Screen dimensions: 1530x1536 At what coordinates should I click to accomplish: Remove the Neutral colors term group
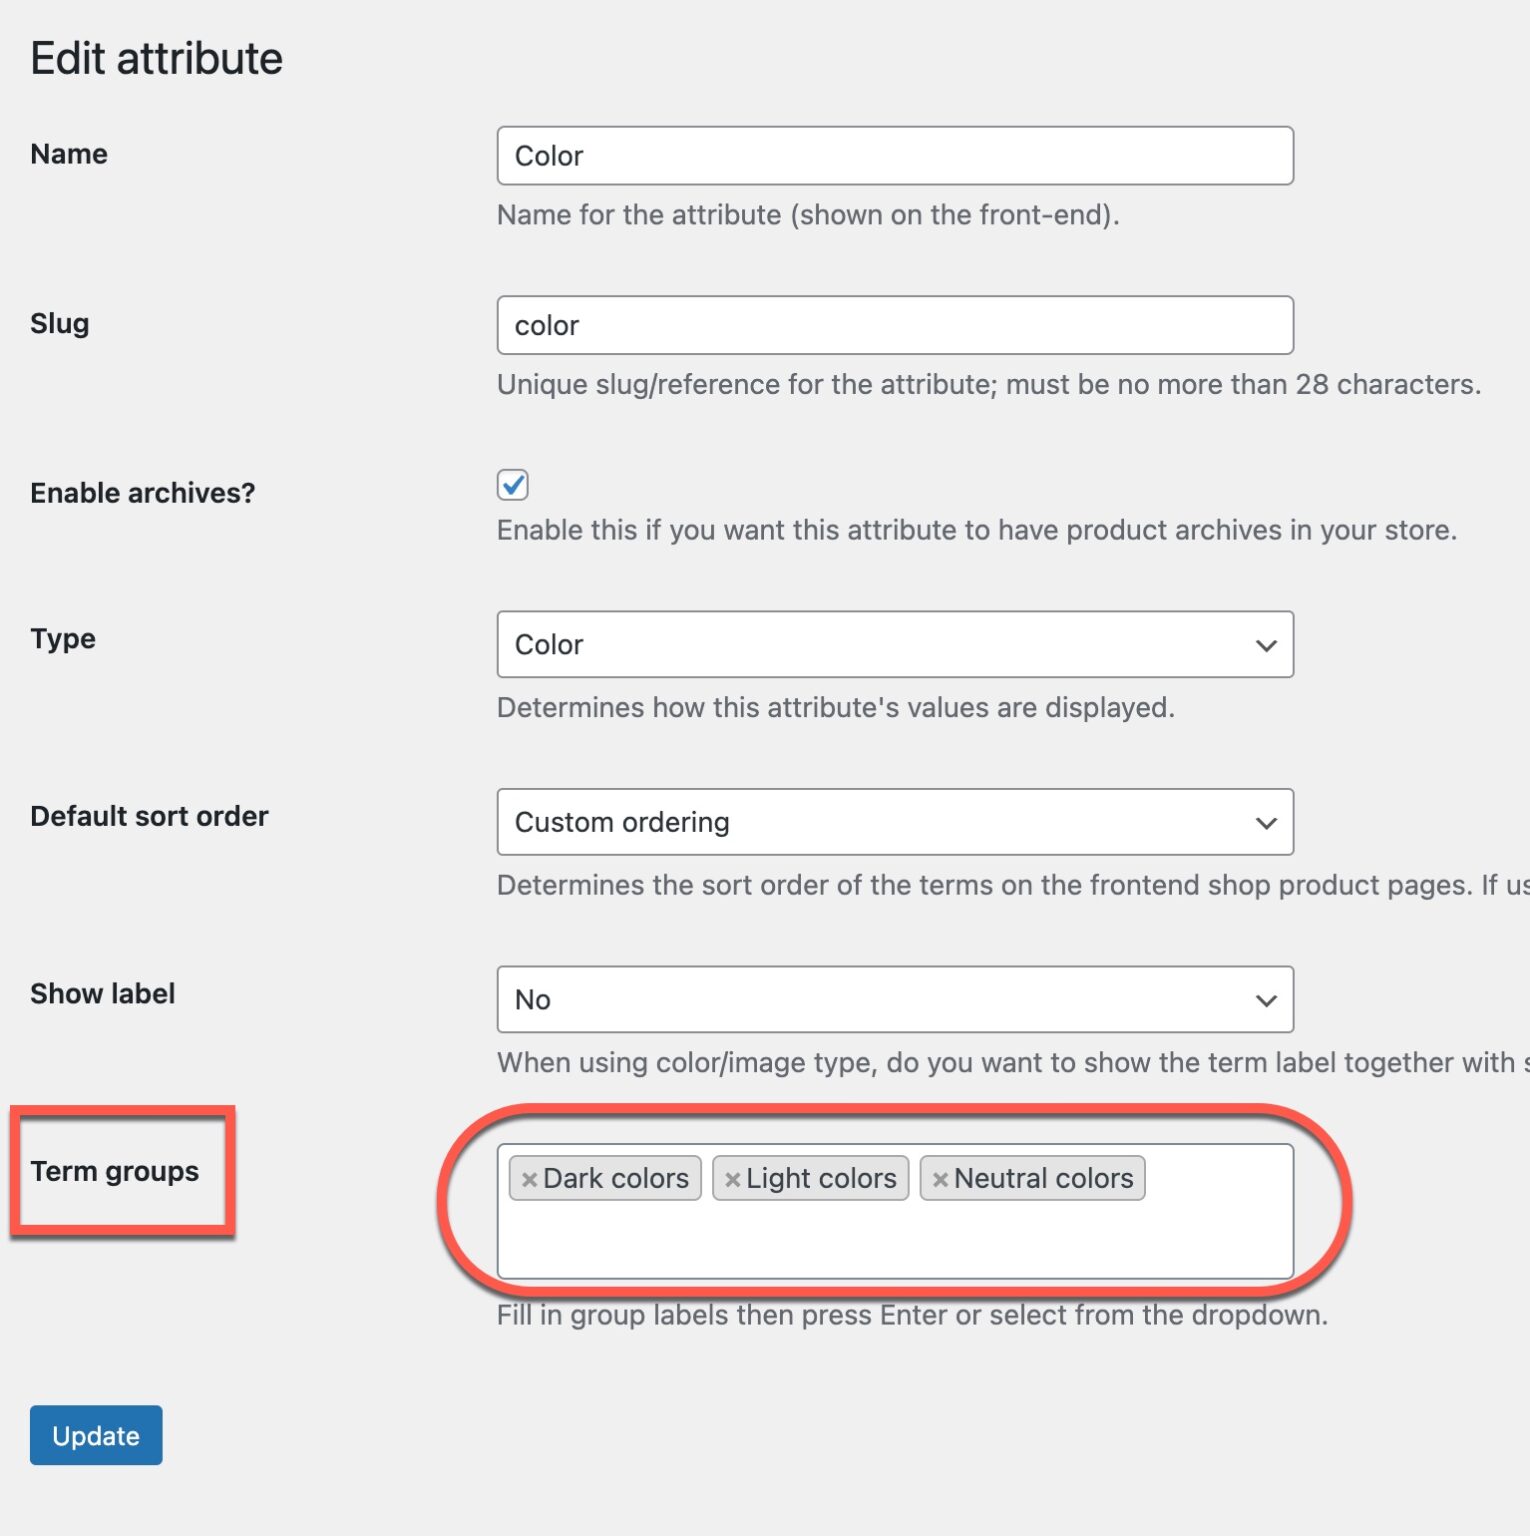[x=941, y=1178]
